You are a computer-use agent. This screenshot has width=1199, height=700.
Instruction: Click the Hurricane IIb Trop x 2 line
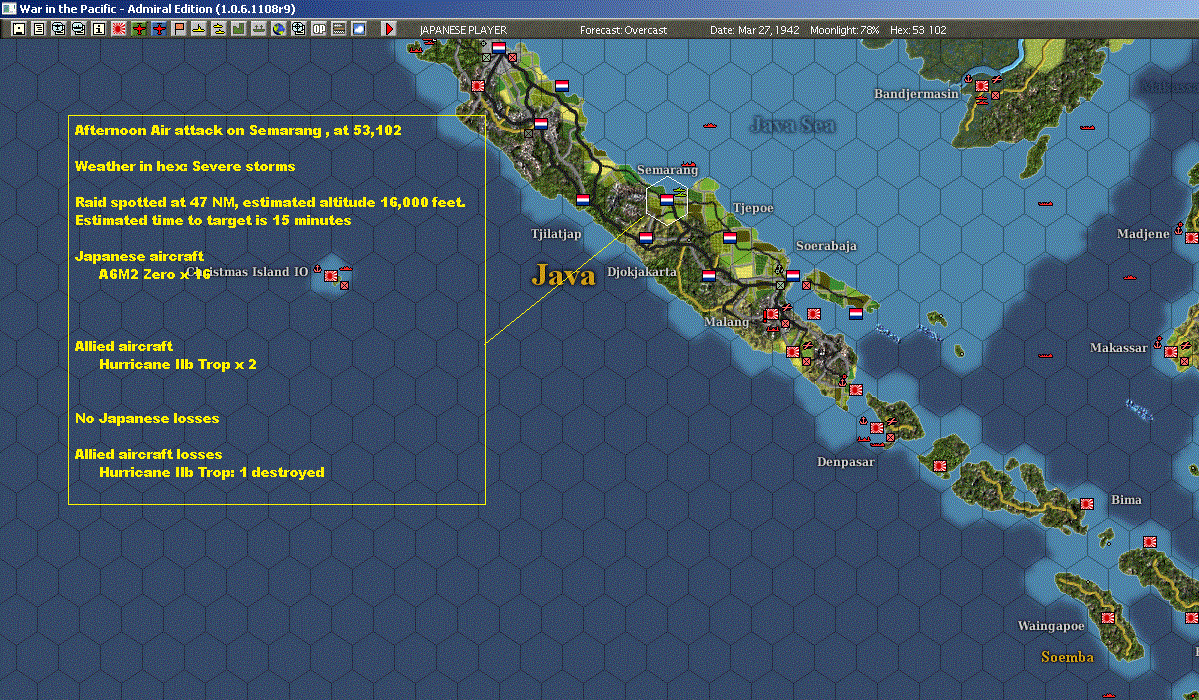click(178, 364)
